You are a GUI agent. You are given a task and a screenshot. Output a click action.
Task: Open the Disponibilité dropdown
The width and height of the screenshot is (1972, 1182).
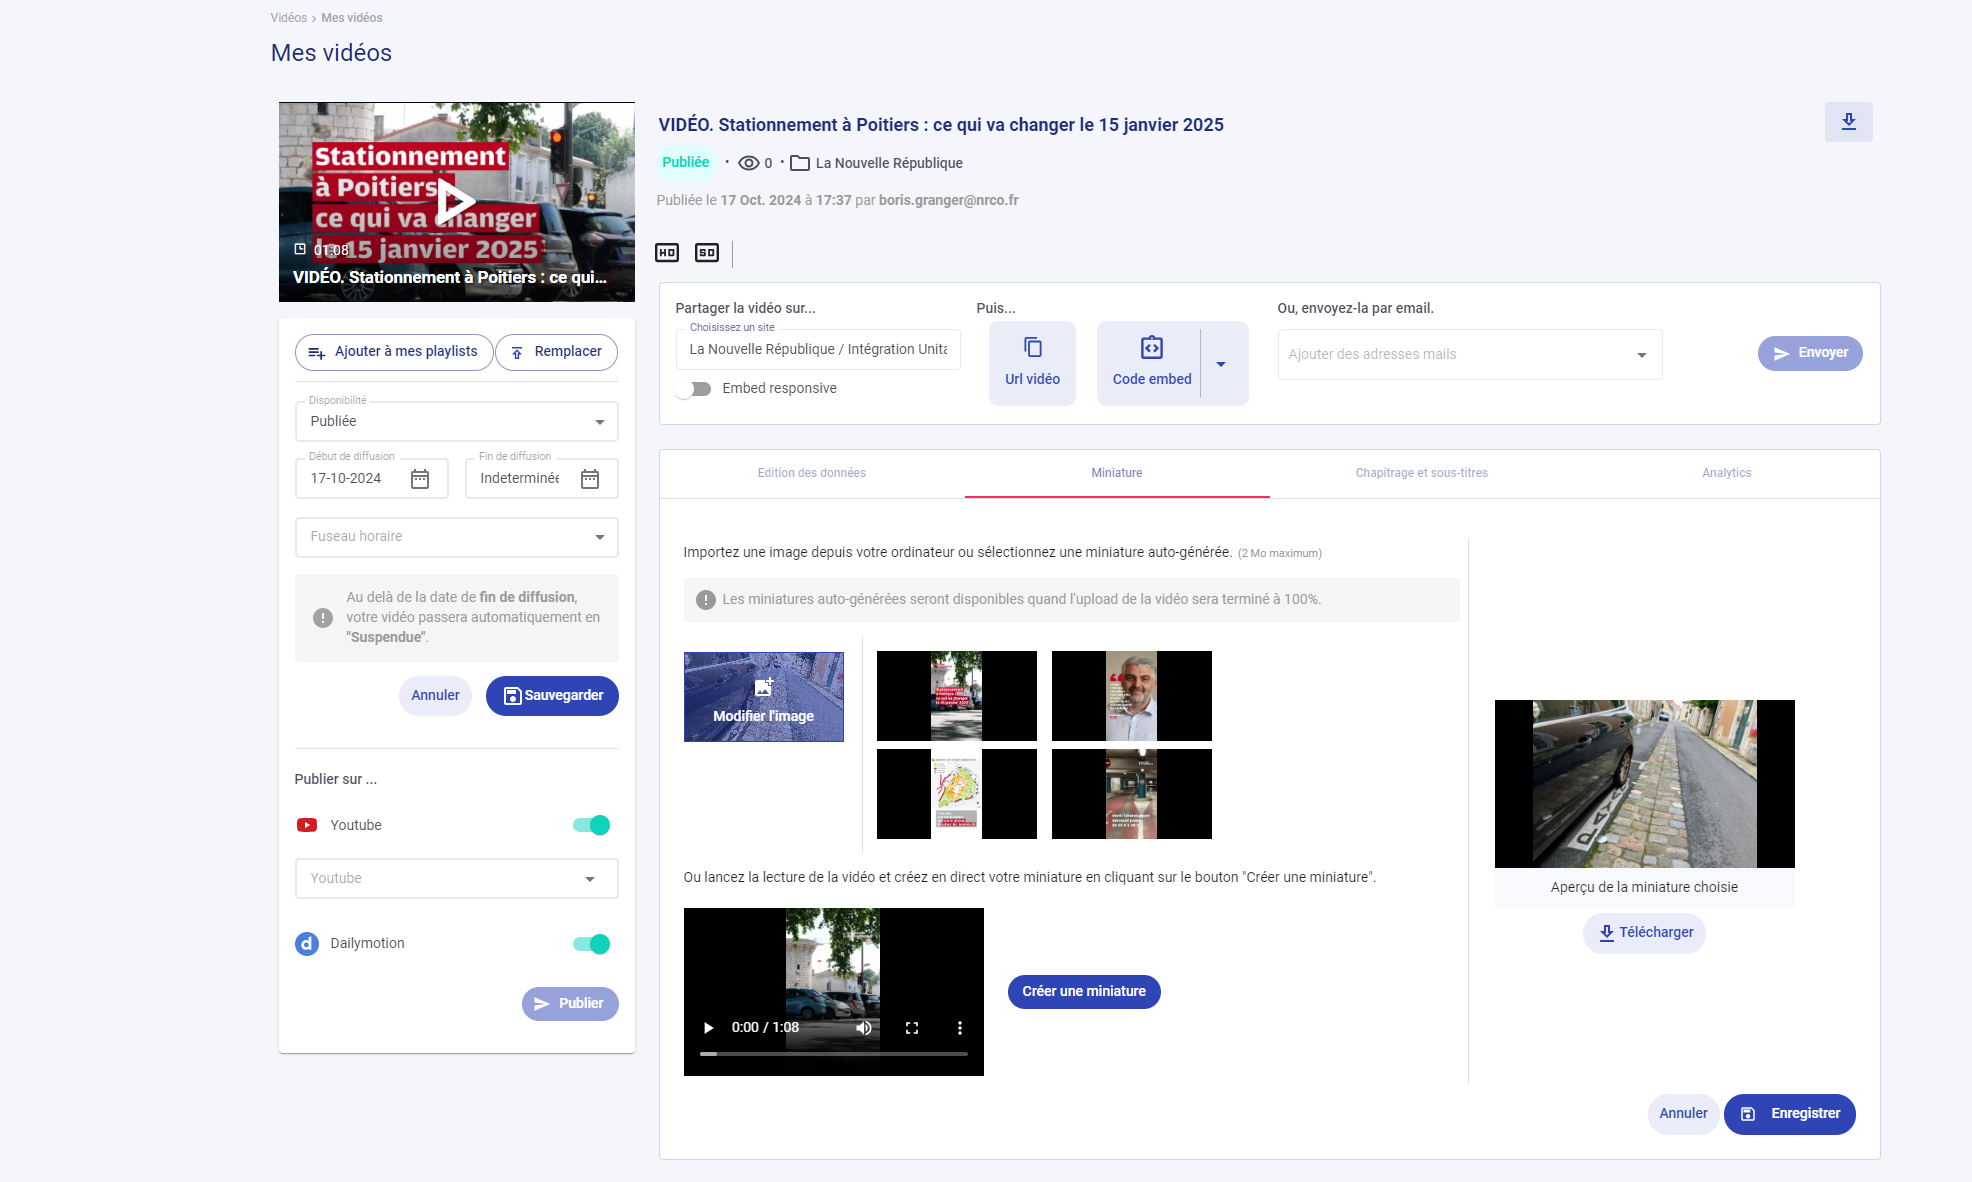456,422
